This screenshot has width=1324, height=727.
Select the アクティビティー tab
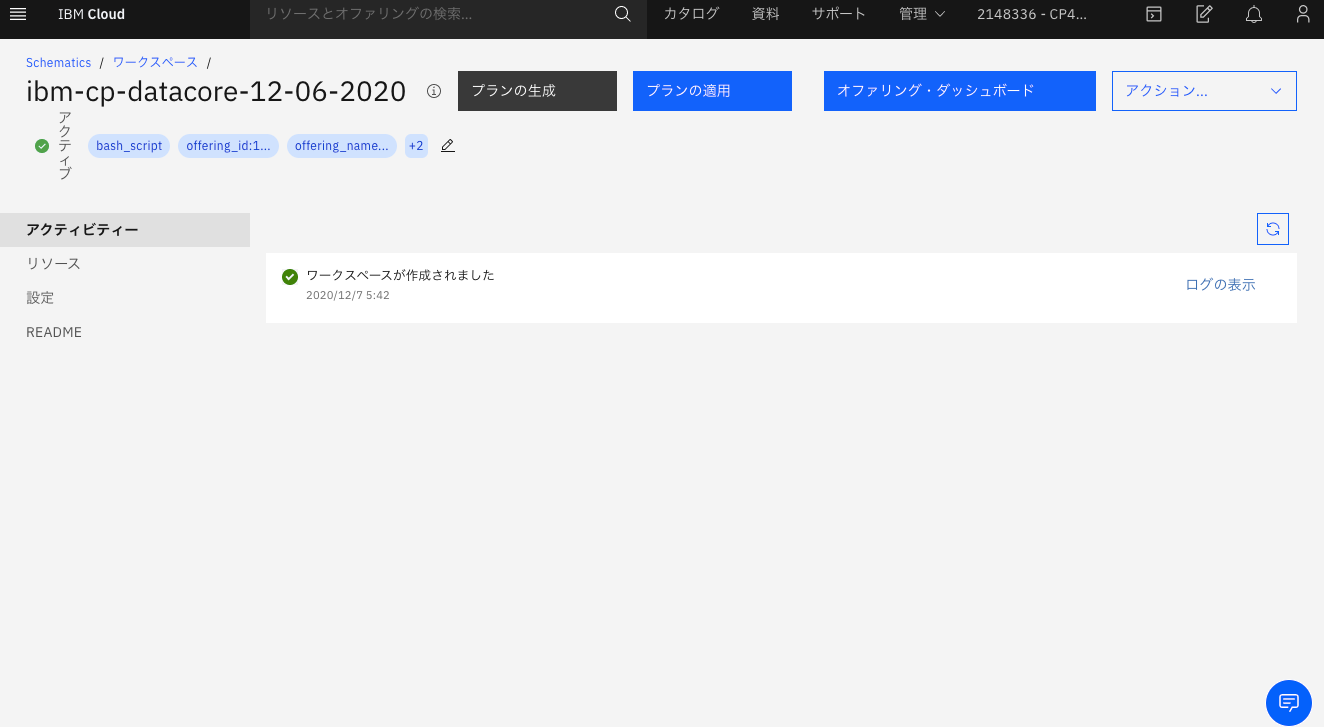pos(125,230)
